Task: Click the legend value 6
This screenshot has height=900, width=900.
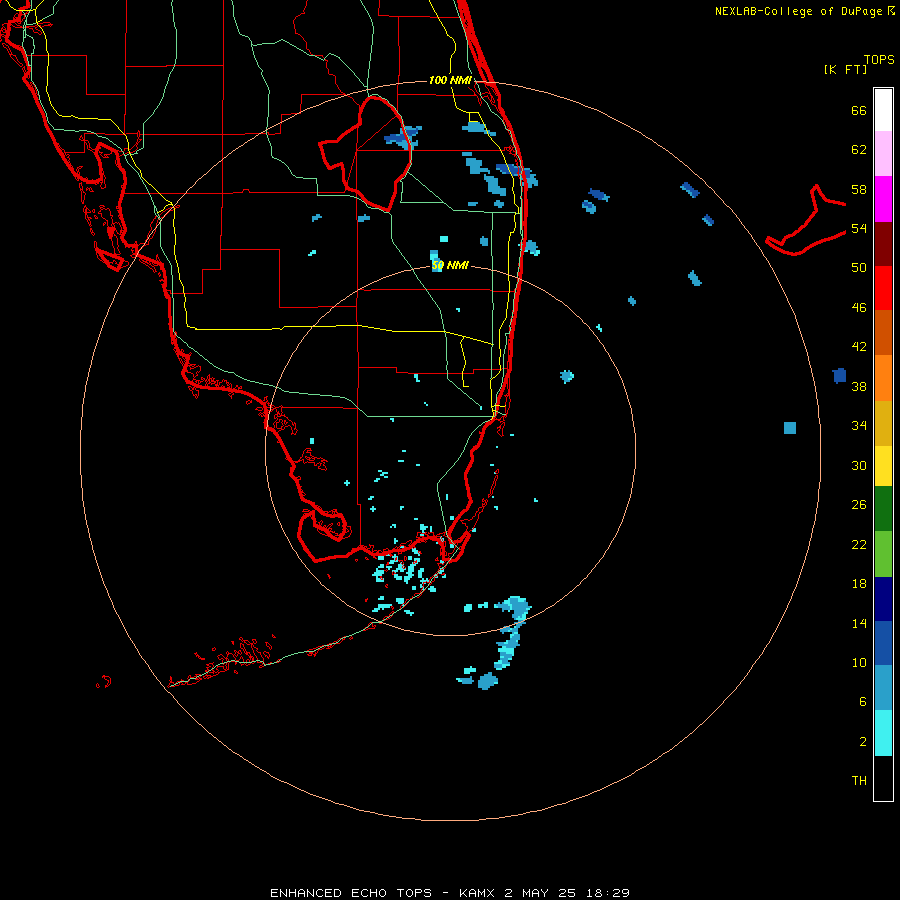Action: (x=863, y=702)
